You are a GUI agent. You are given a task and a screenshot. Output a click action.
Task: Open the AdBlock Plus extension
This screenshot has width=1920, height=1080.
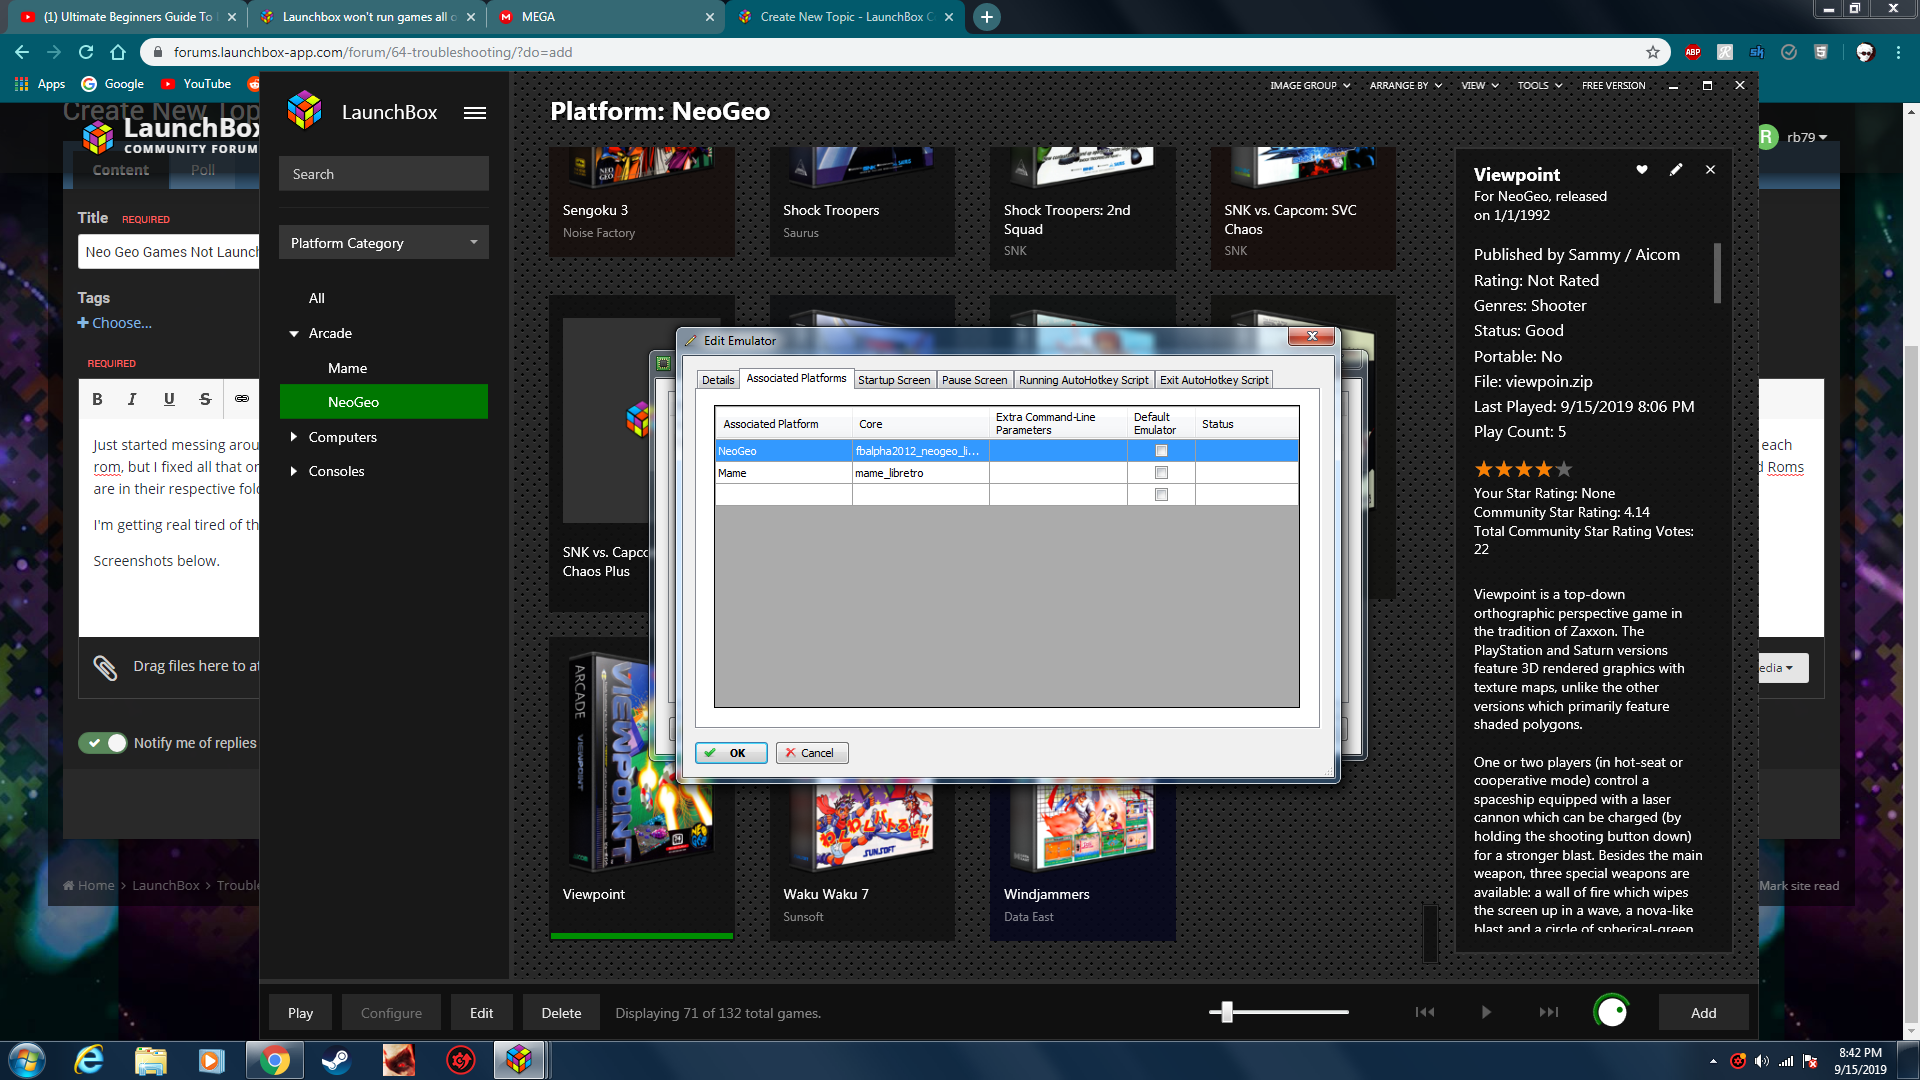pos(1693,52)
